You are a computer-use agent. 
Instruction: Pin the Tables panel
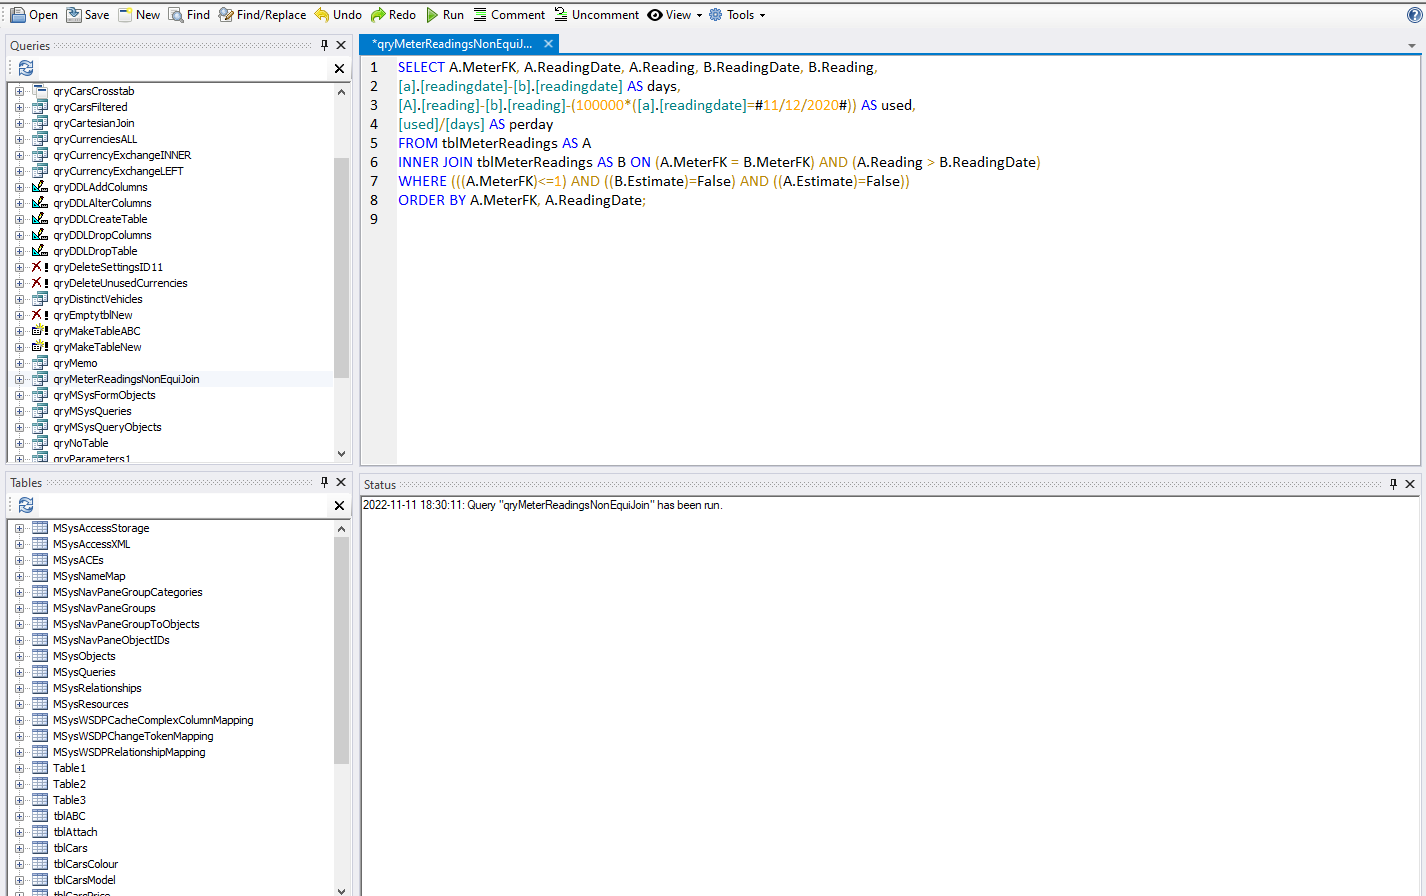tap(324, 482)
